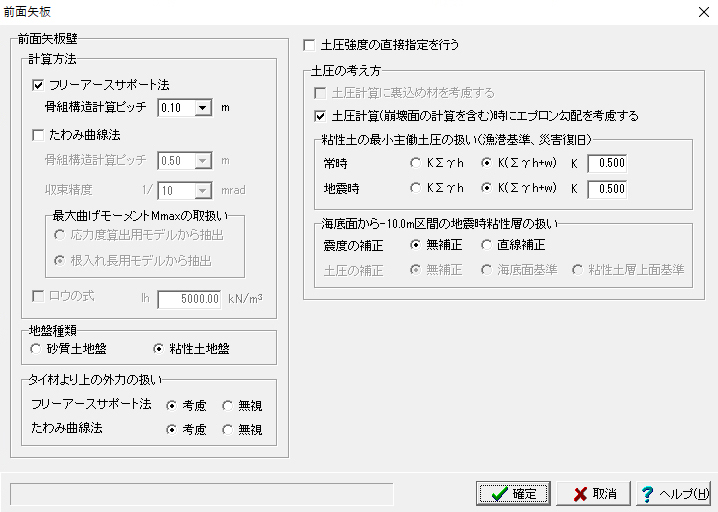Check 土圧強度の直接指定を行う
This screenshot has height=512, width=718.
tap(310, 45)
